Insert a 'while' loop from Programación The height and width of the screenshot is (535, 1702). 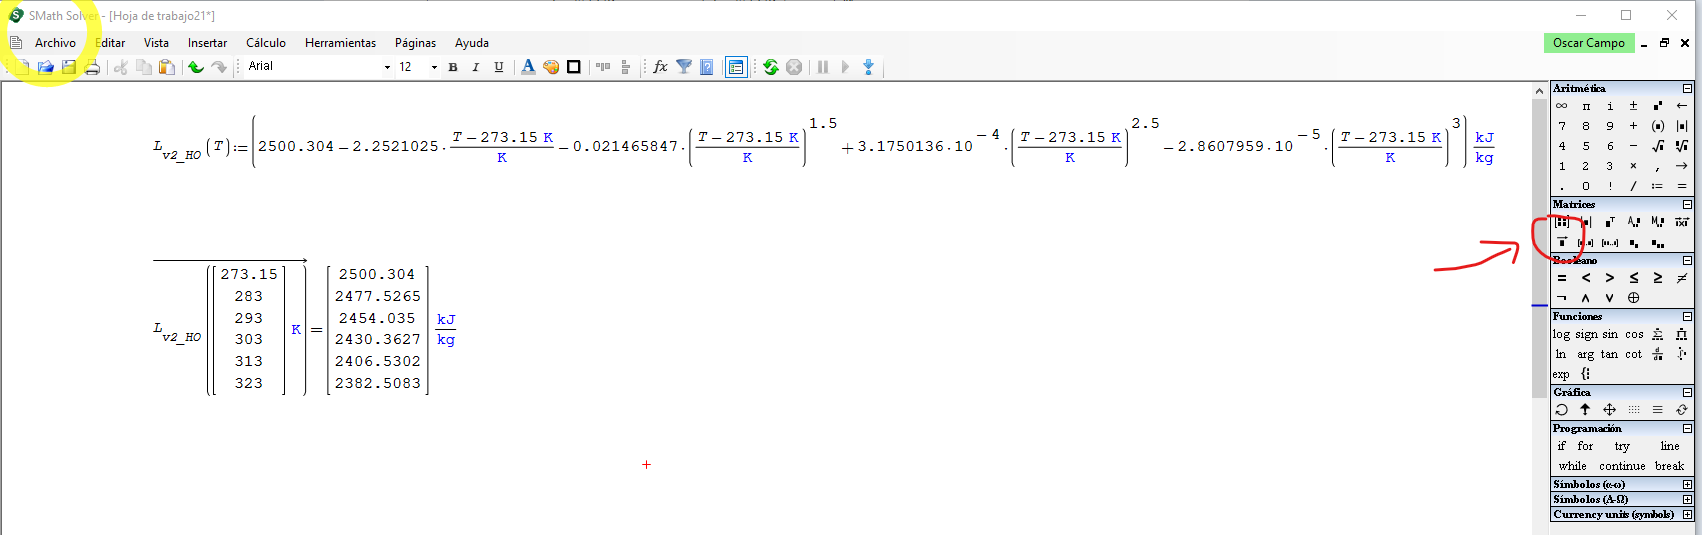[x=1572, y=466]
